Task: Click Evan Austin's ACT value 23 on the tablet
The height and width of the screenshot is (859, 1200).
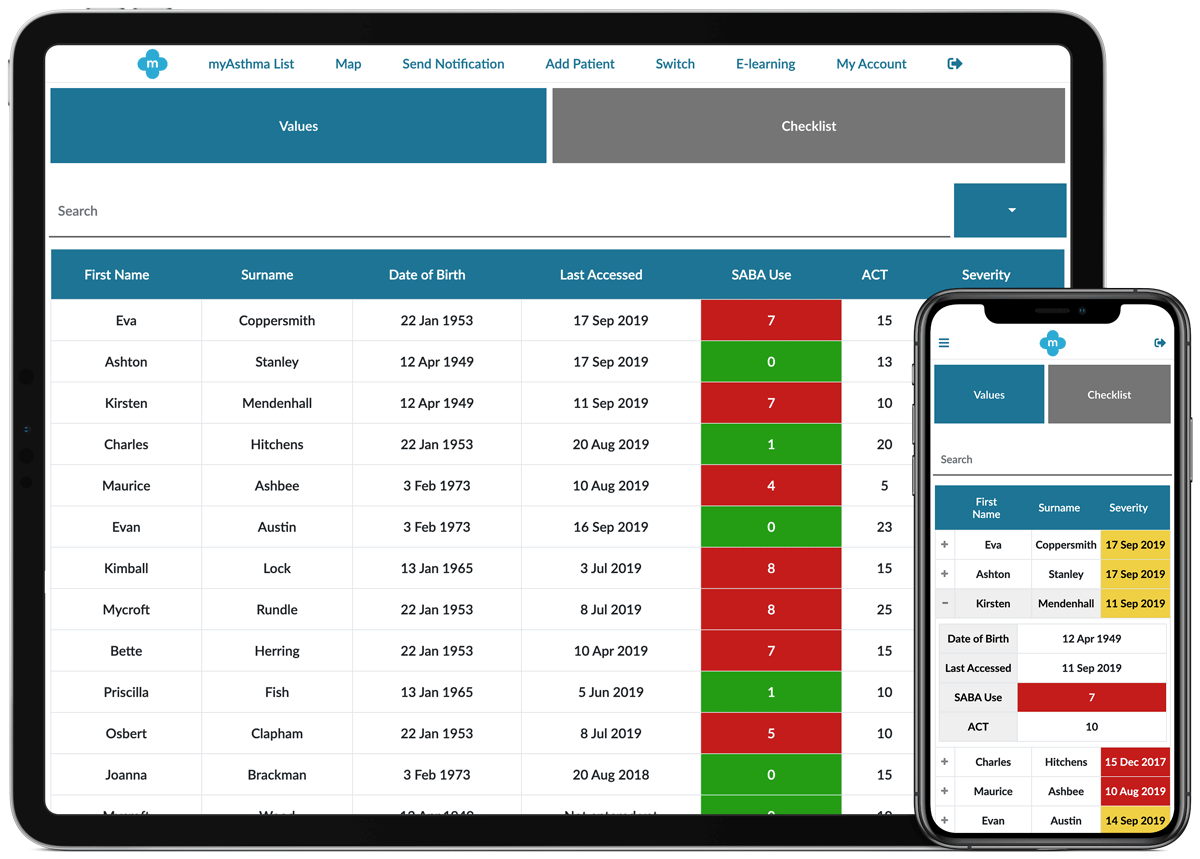Action: pyautogui.click(x=884, y=527)
